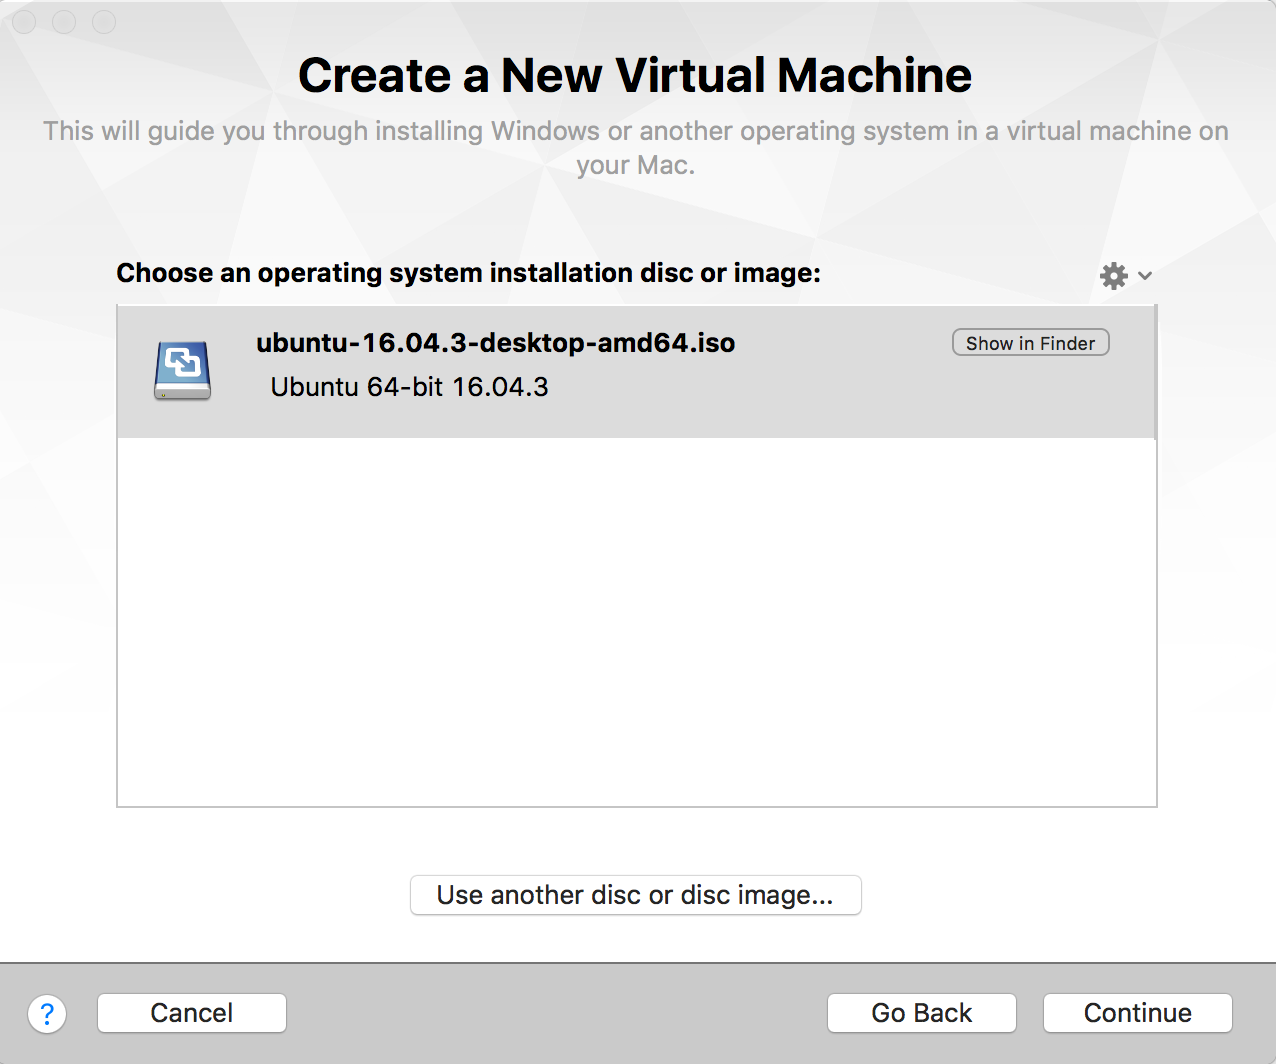Open the gear options dropdown
This screenshot has width=1276, height=1064.
(x=1125, y=275)
